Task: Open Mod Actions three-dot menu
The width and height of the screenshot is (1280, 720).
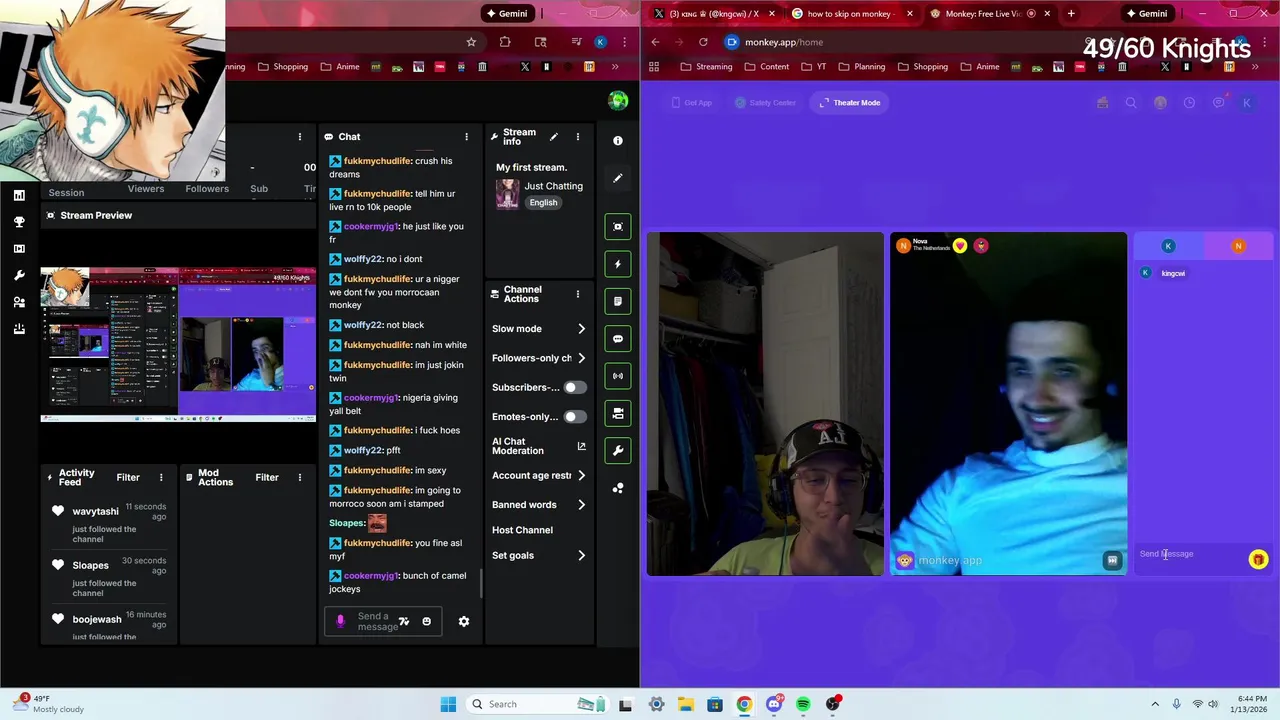Action: (299, 478)
